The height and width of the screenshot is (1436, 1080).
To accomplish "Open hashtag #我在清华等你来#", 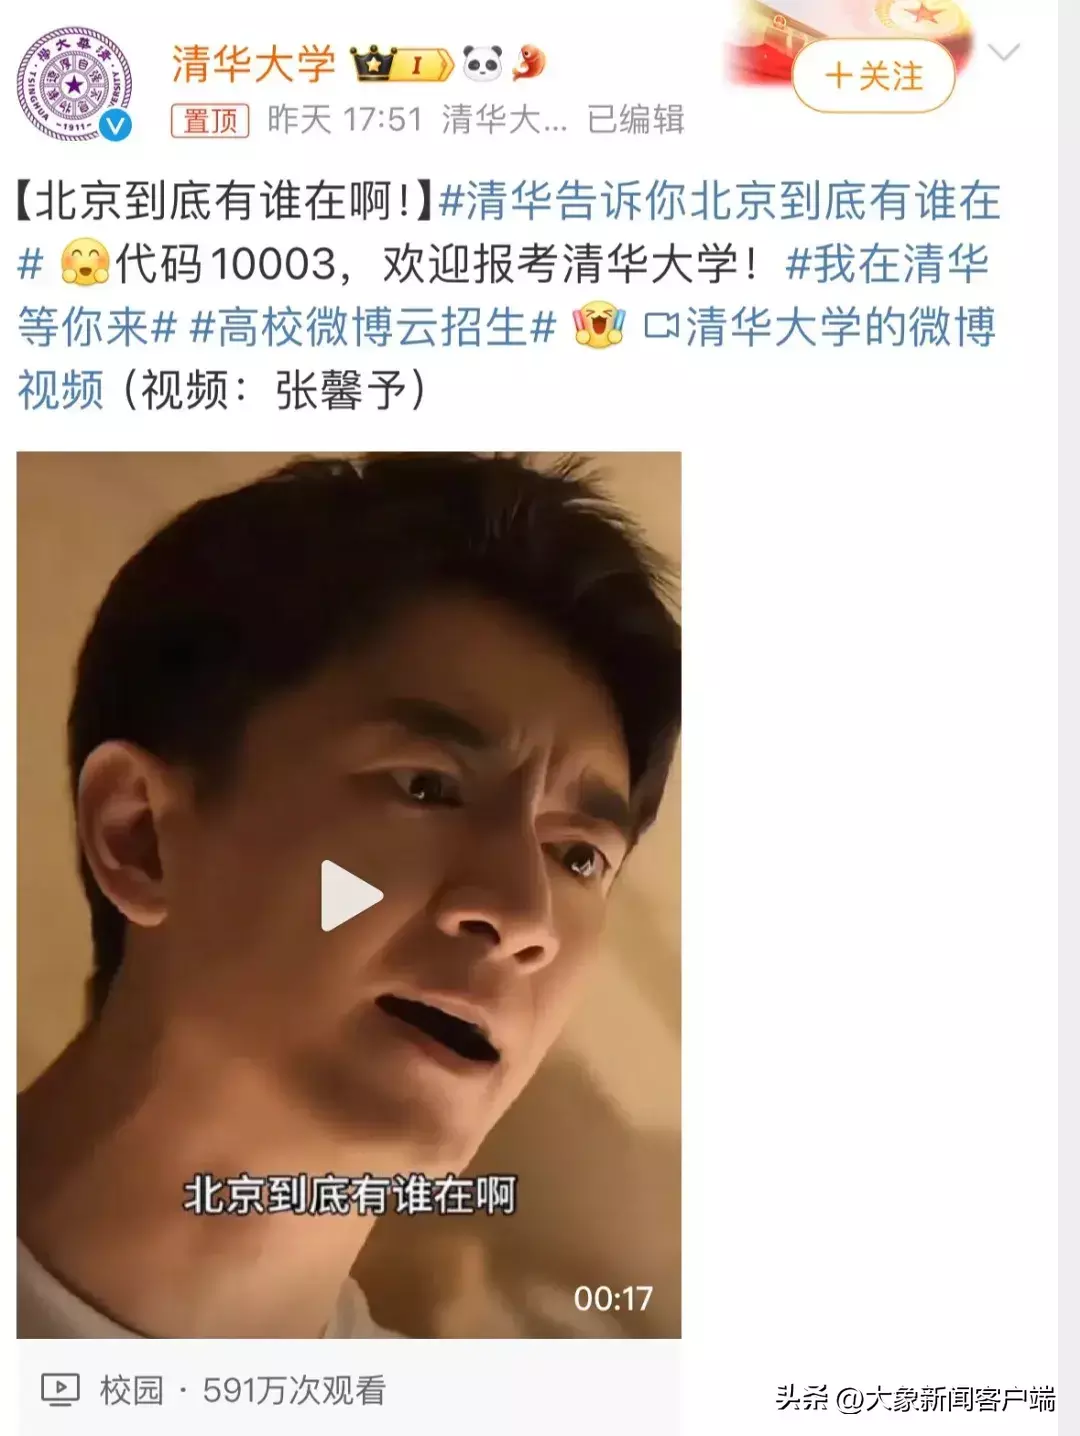I will (503, 295).
